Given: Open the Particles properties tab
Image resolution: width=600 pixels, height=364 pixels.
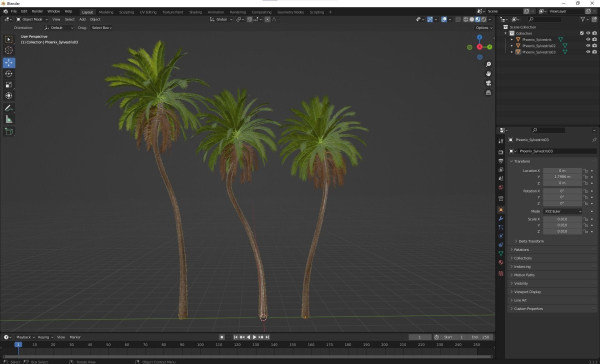Looking at the screenshot, I should (x=501, y=227).
